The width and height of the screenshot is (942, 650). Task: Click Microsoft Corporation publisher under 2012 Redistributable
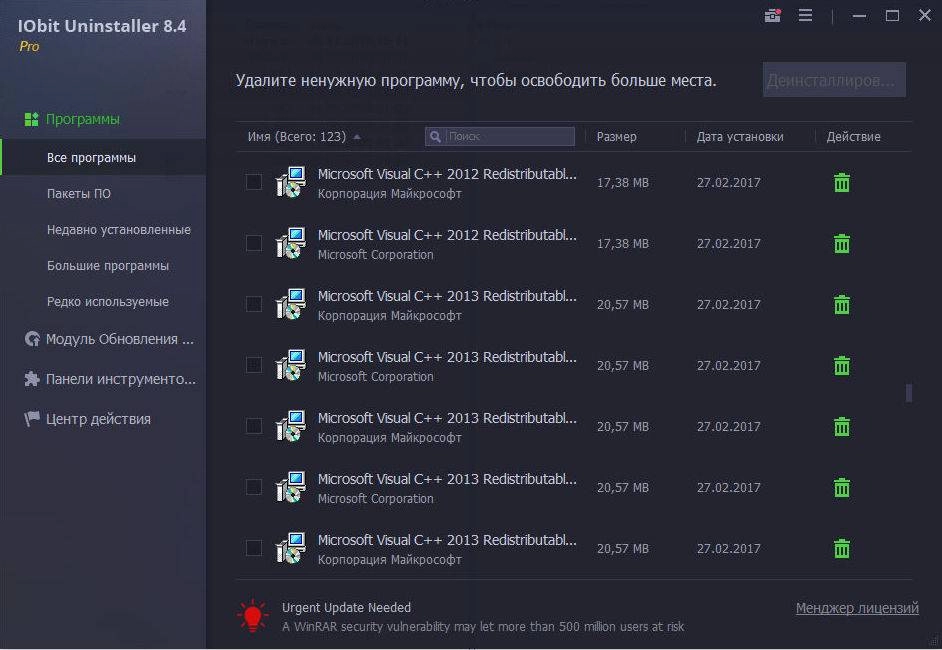(375, 255)
